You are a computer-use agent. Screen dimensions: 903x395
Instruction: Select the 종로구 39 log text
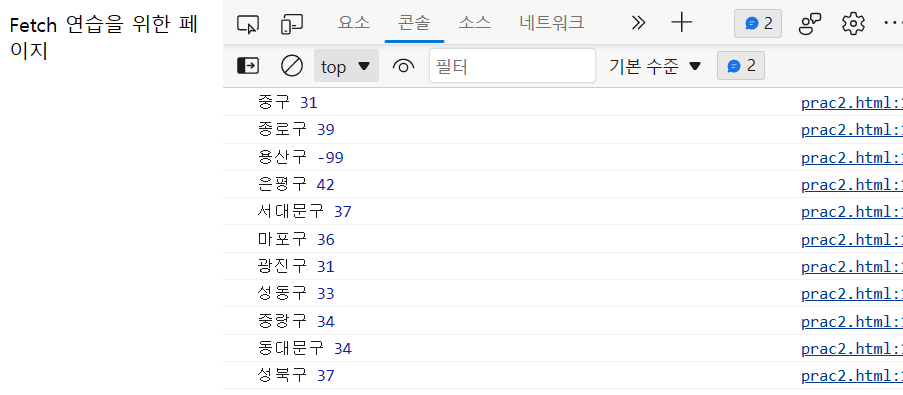(x=296, y=130)
